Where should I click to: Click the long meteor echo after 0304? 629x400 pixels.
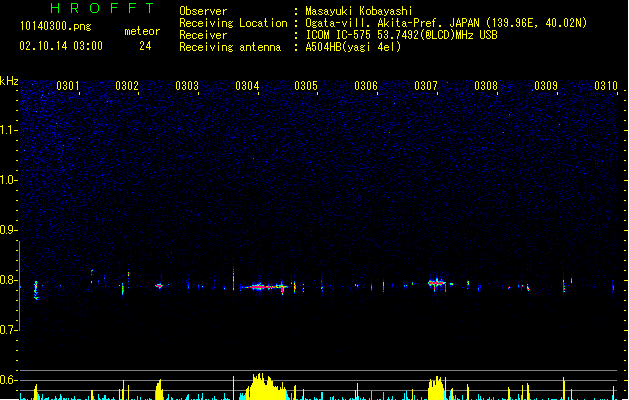coord(265,287)
